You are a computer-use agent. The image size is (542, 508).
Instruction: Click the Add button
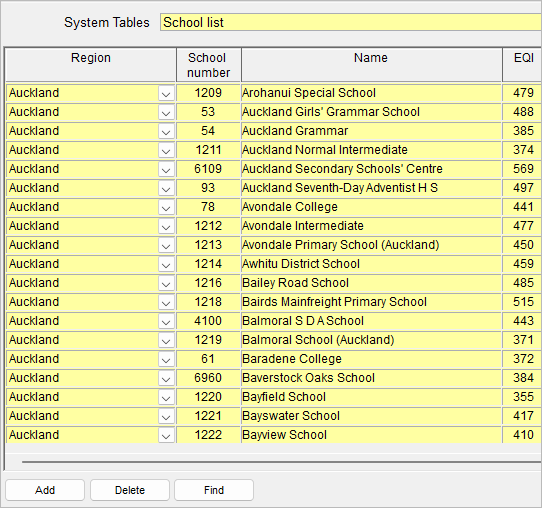point(45,490)
